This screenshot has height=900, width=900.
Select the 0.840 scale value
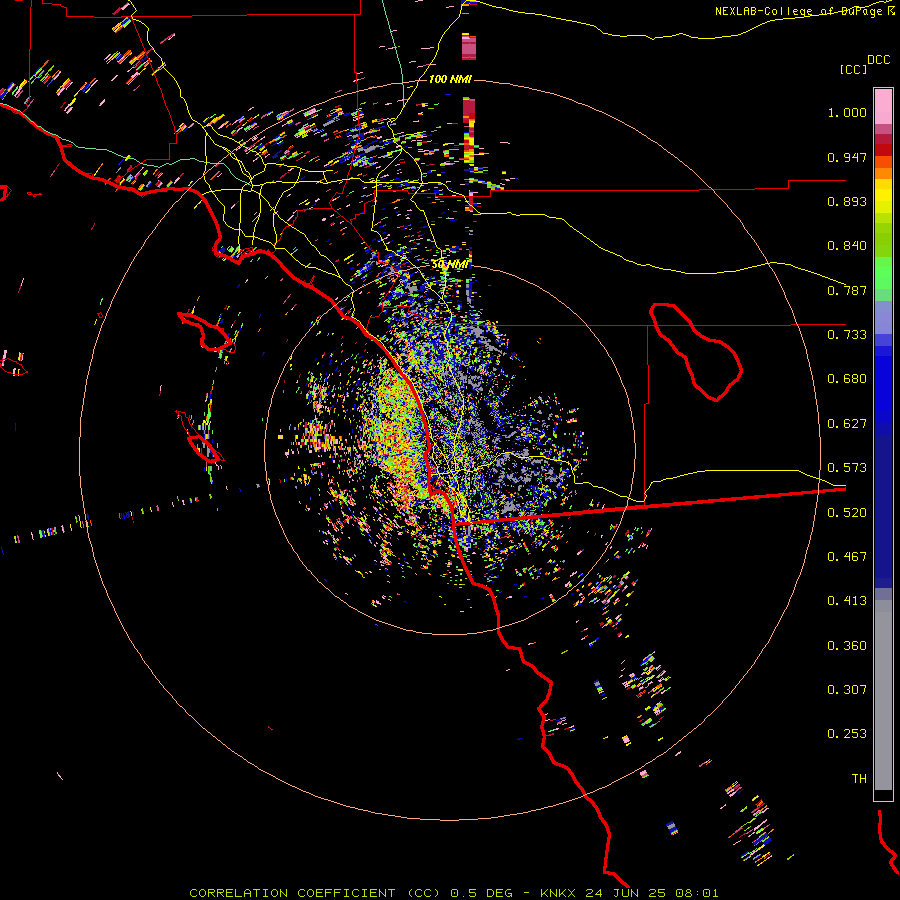pos(847,246)
